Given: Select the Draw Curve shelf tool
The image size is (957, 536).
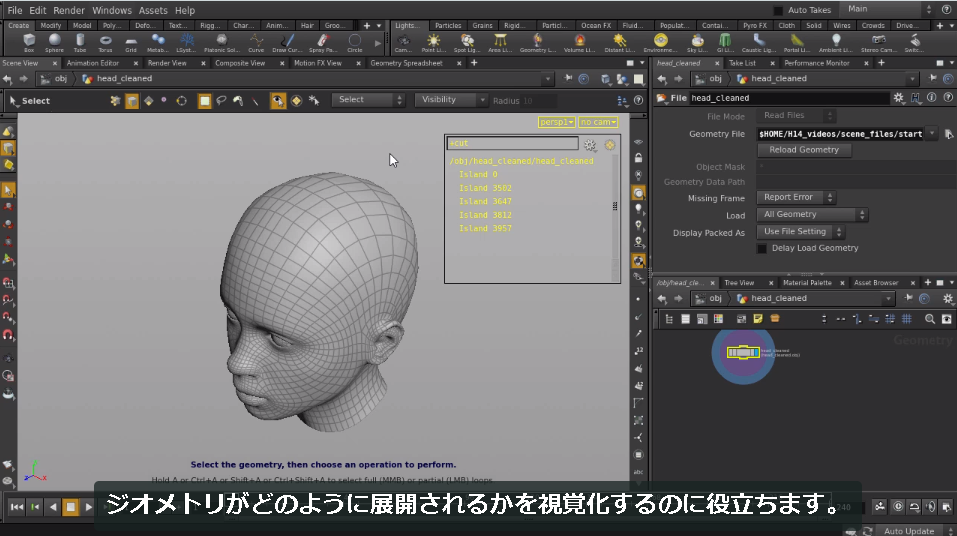Looking at the screenshot, I should pos(287,43).
